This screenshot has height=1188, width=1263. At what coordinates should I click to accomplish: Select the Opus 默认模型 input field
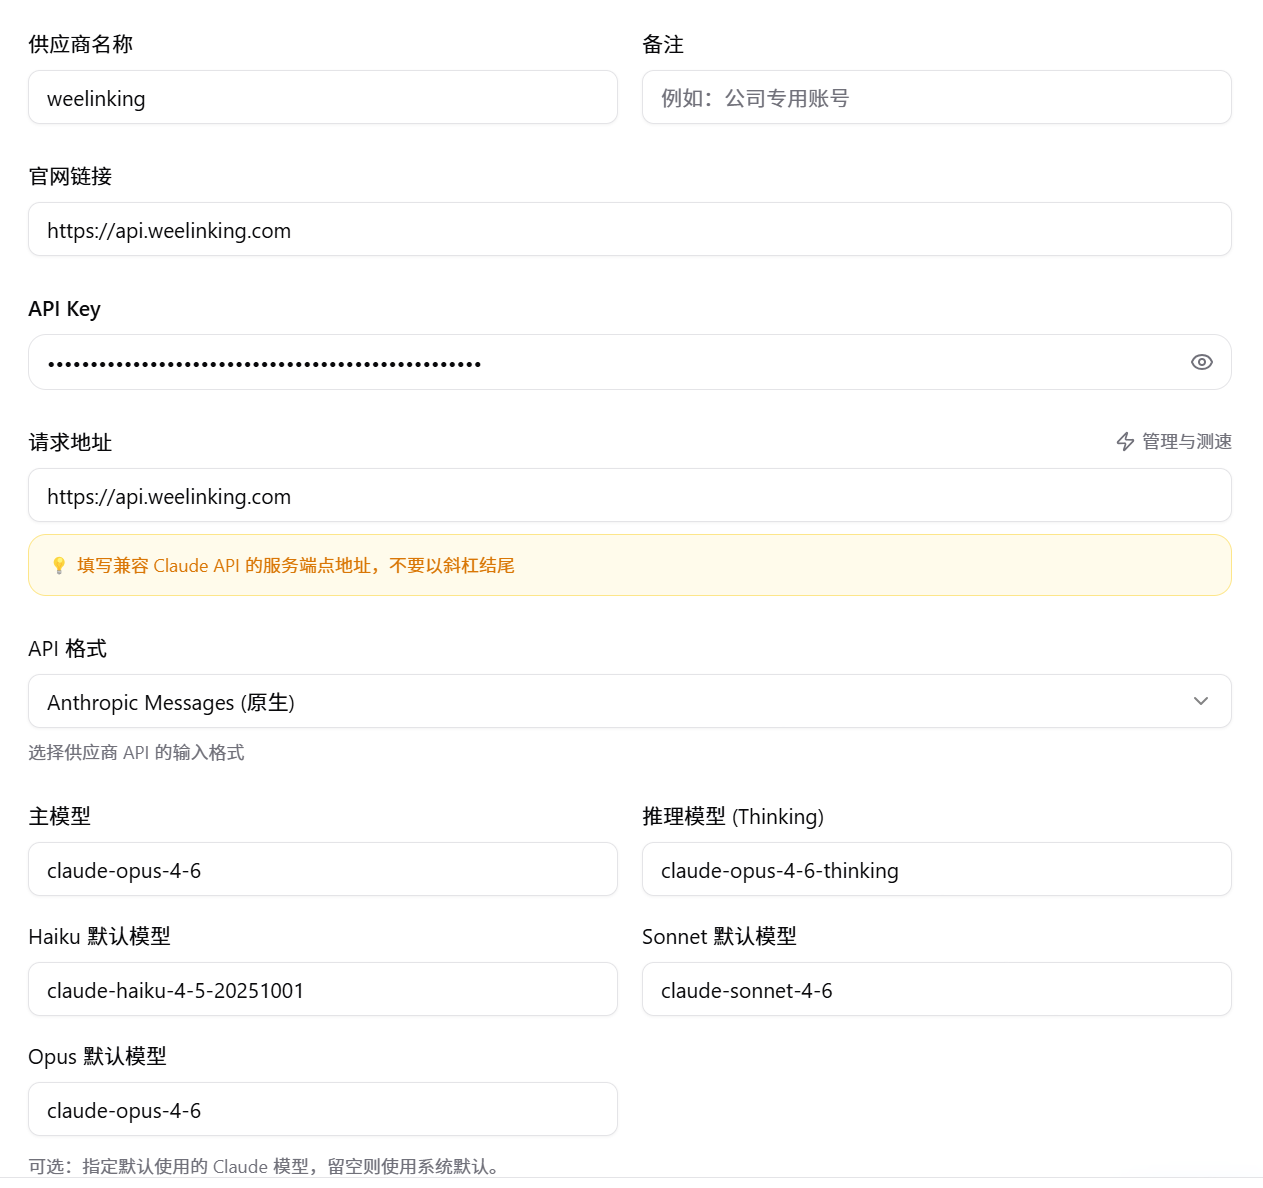(322, 1109)
